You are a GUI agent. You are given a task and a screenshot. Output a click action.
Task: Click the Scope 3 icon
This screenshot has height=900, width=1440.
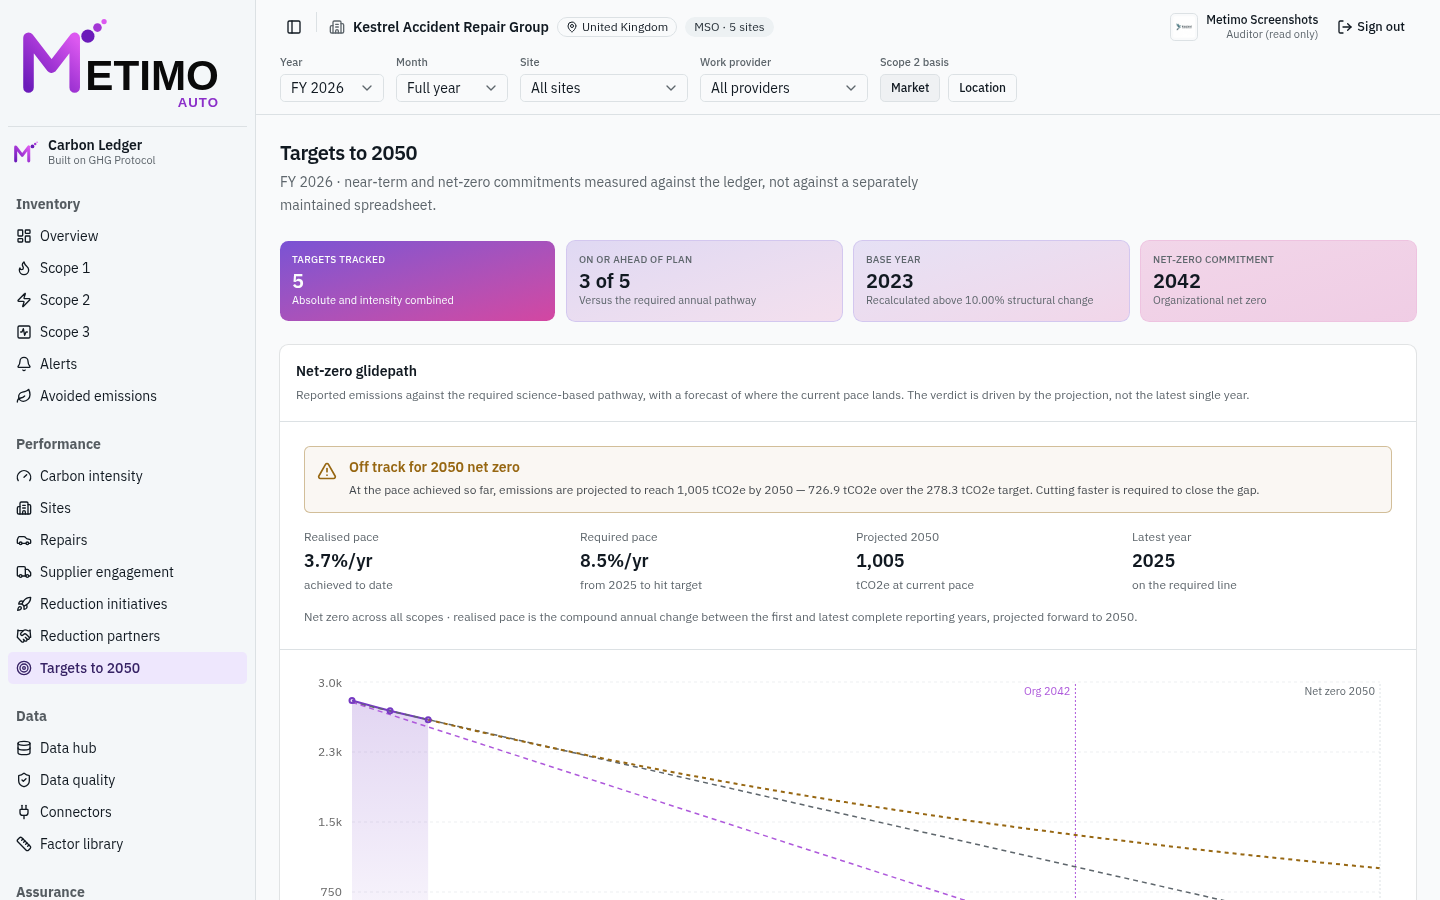click(24, 332)
